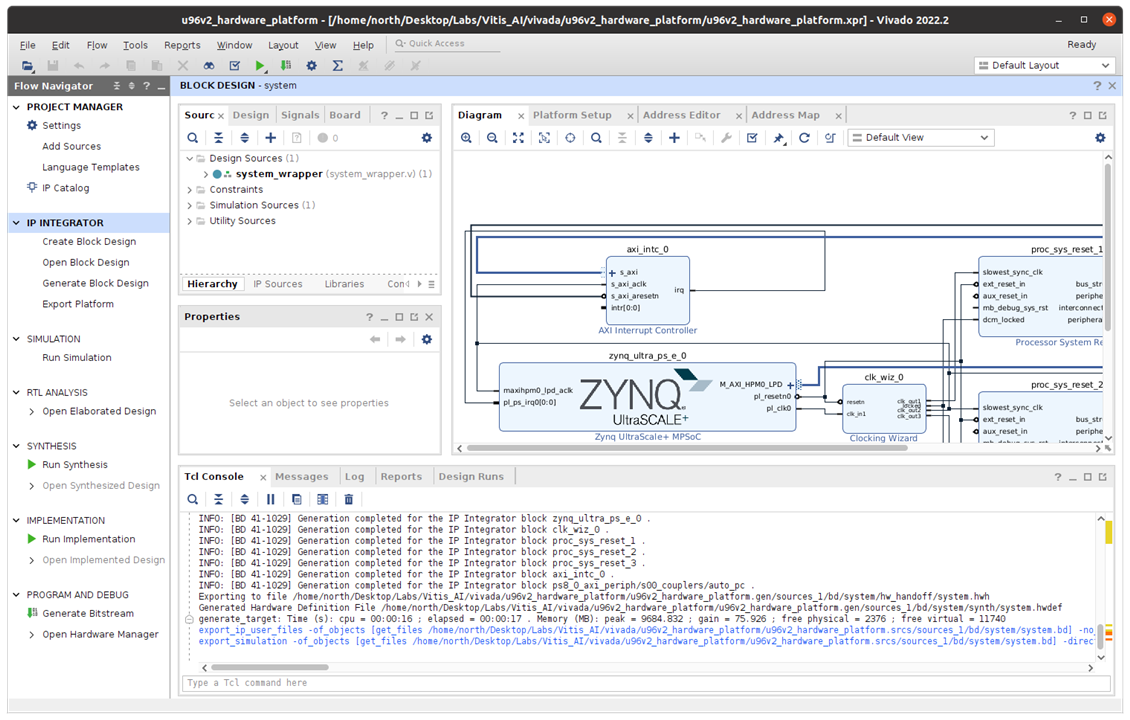1130x720 pixels.
Task: Click Diagram horizontal scrollbar
Action: click(687, 448)
